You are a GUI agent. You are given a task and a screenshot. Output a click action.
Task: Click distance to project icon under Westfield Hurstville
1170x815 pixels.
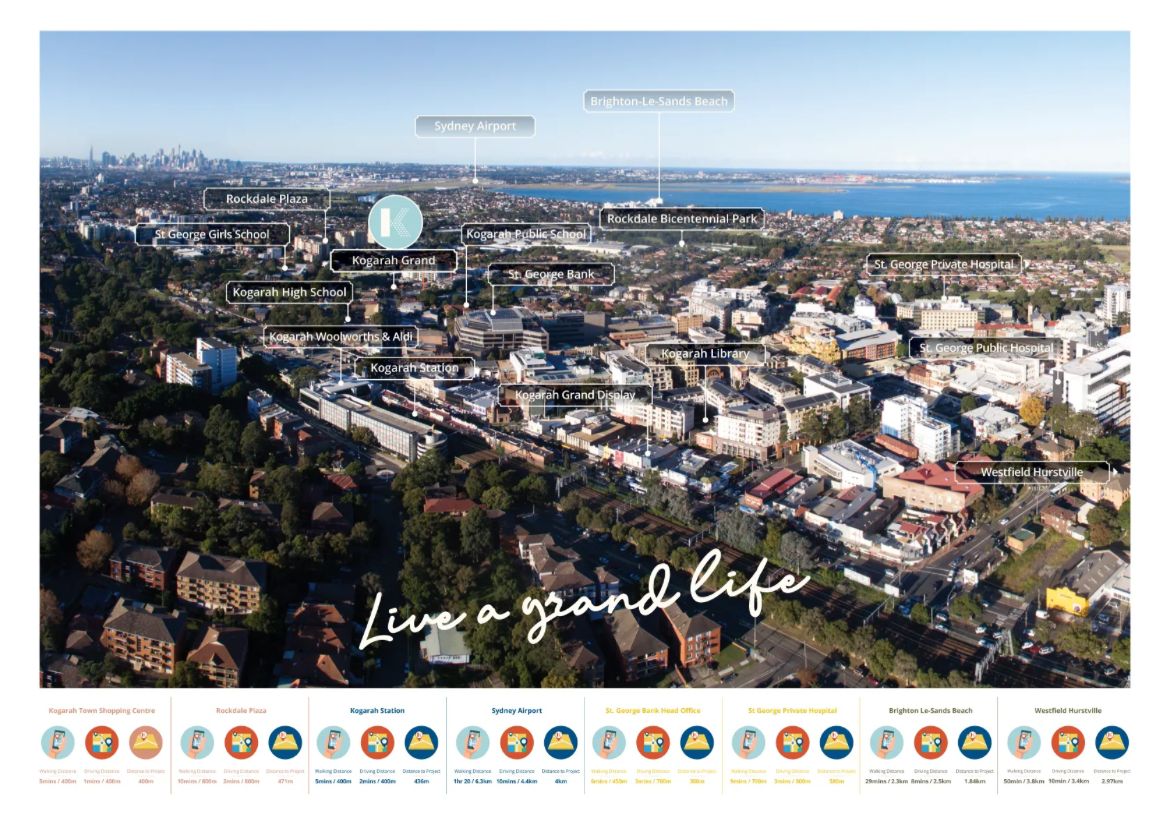pos(1111,742)
